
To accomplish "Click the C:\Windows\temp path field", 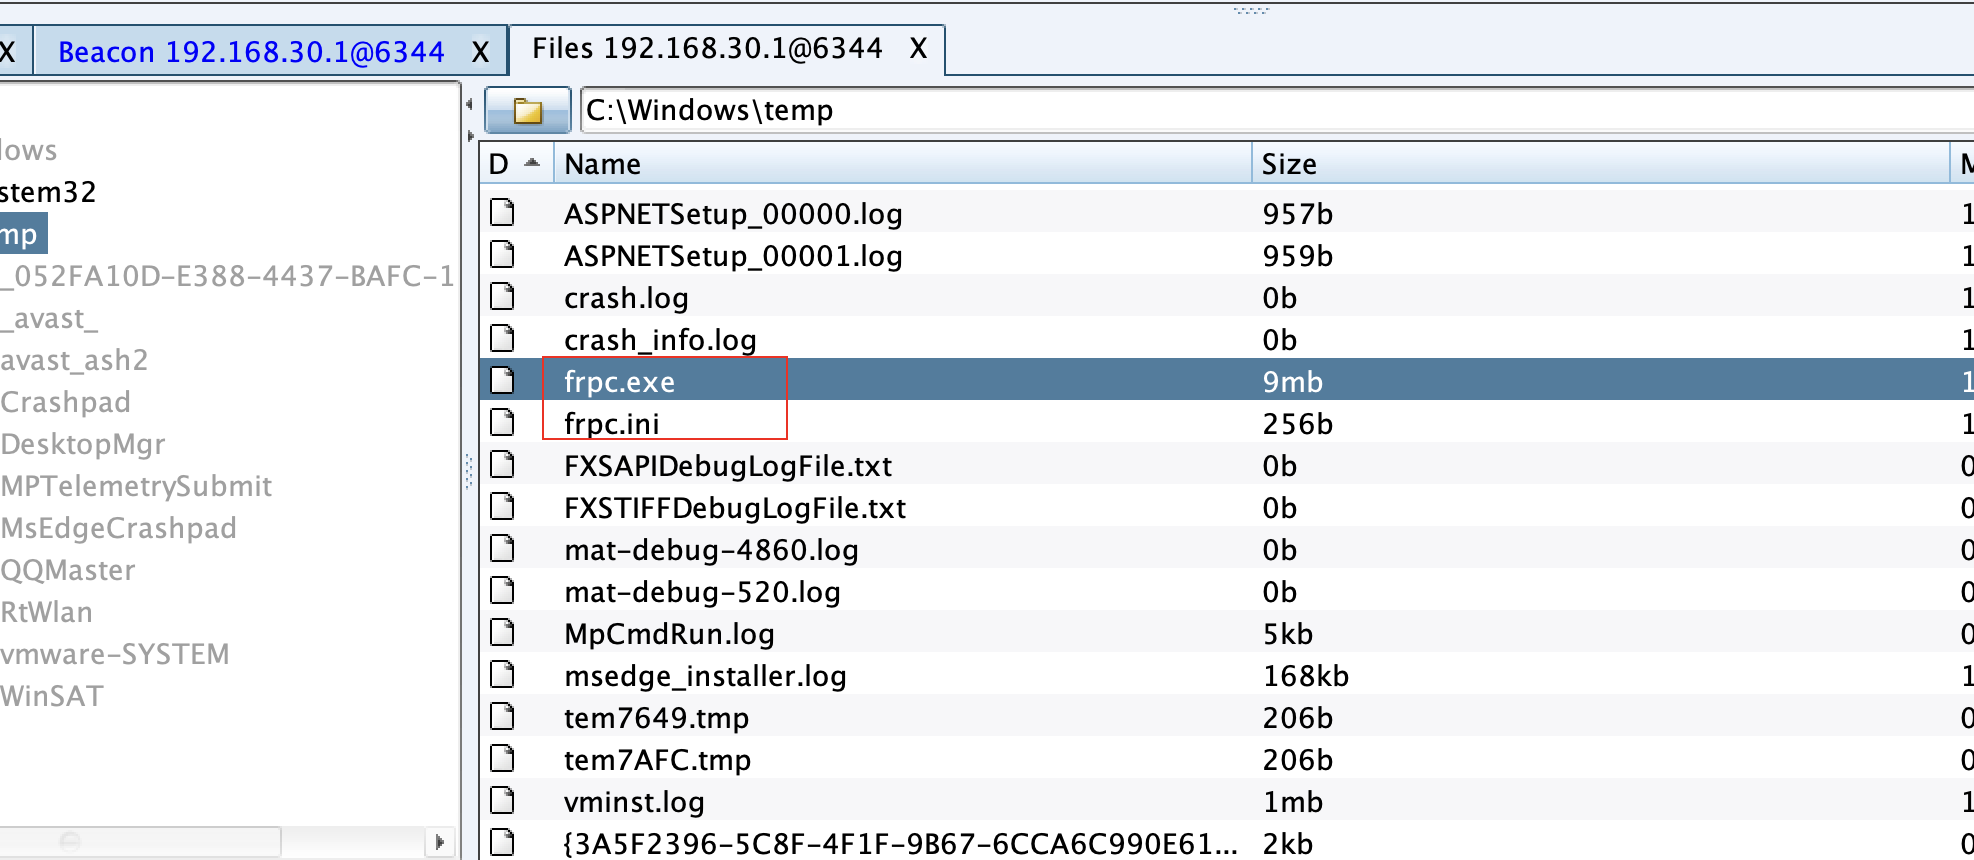I will pyautogui.click(x=1277, y=110).
